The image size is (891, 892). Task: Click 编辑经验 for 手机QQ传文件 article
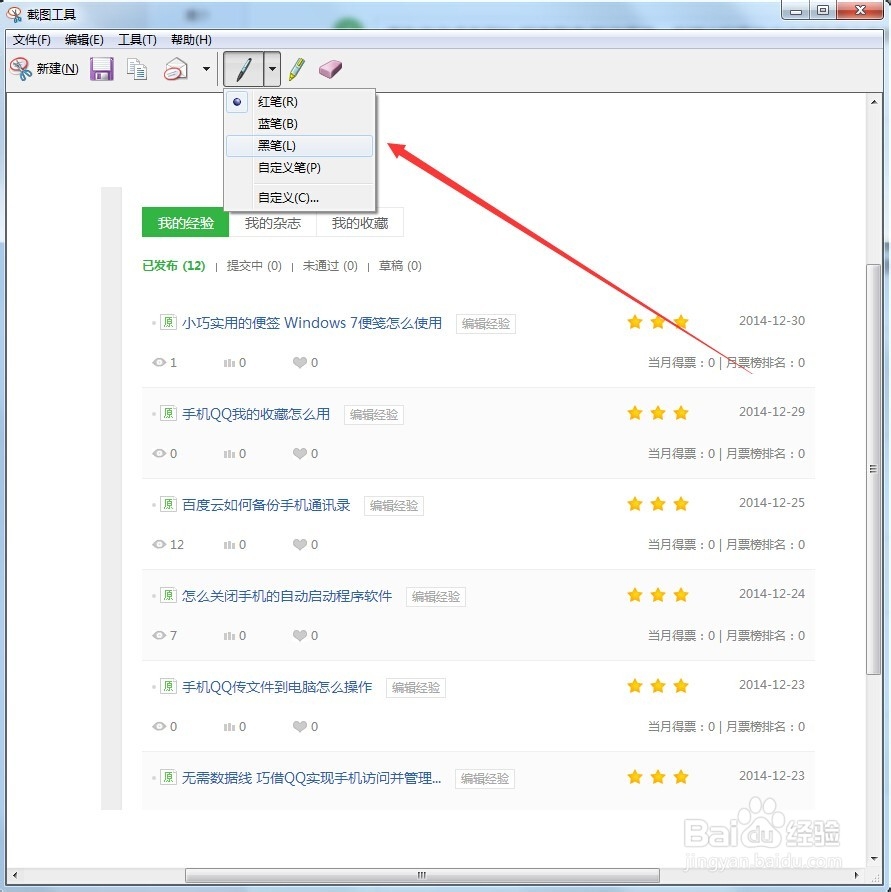pos(416,688)
